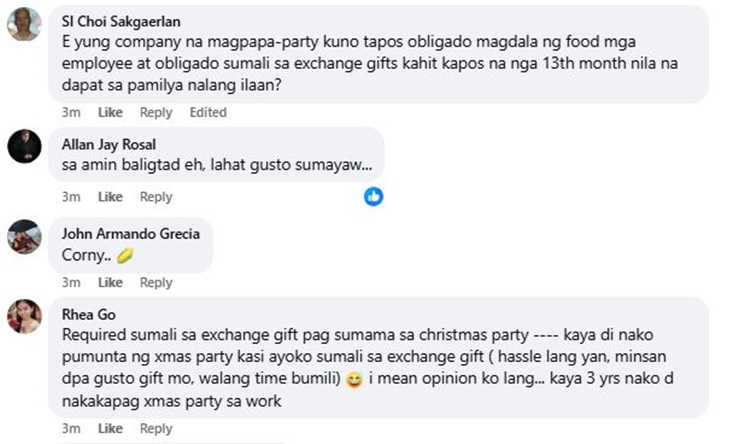Click the 3m timestamp under Allan's comment
The width and height of the screenshot is (750, 444).
pos(71,197)
